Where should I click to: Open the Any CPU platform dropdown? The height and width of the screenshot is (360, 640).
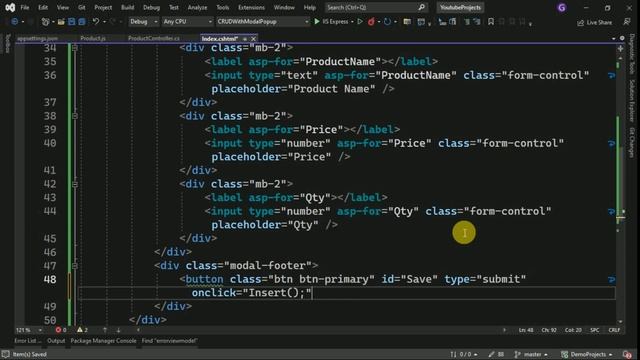(187, 22)
